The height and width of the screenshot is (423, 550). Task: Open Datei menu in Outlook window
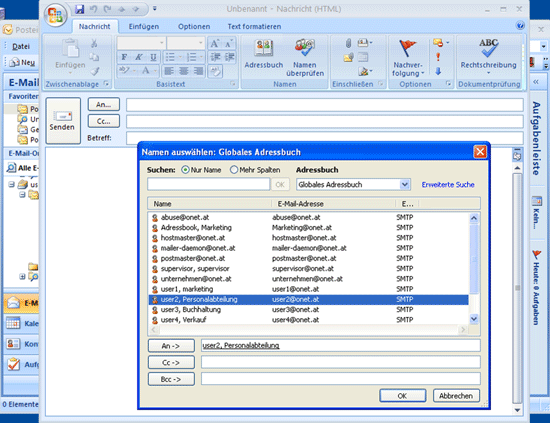coord(21,46)
